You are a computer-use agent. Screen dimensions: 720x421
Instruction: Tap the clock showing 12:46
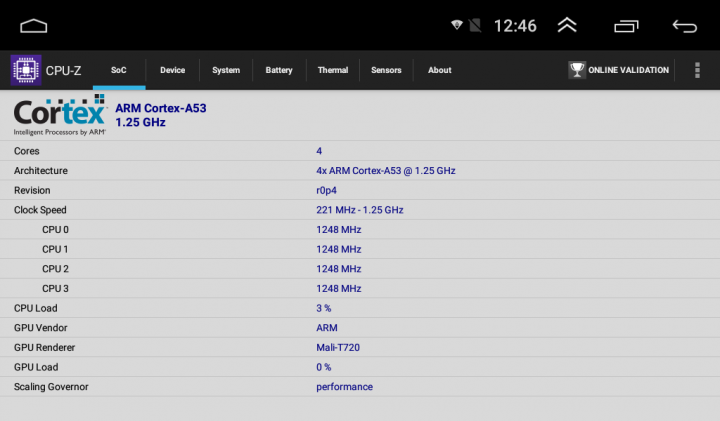tap(515, 26)
